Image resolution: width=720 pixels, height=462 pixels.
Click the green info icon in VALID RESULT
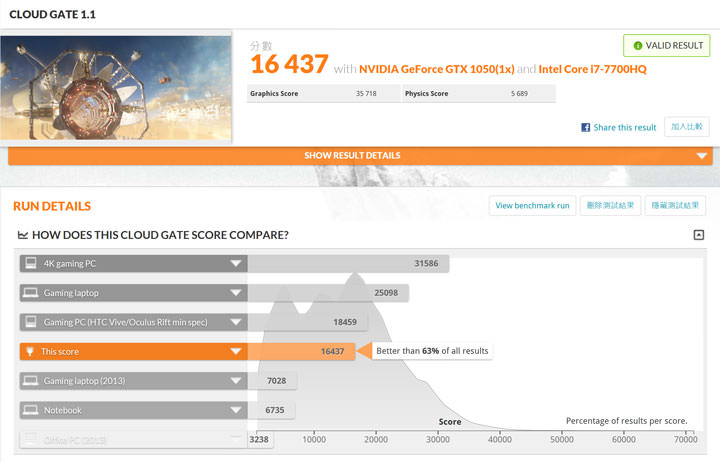pos(638,46)
